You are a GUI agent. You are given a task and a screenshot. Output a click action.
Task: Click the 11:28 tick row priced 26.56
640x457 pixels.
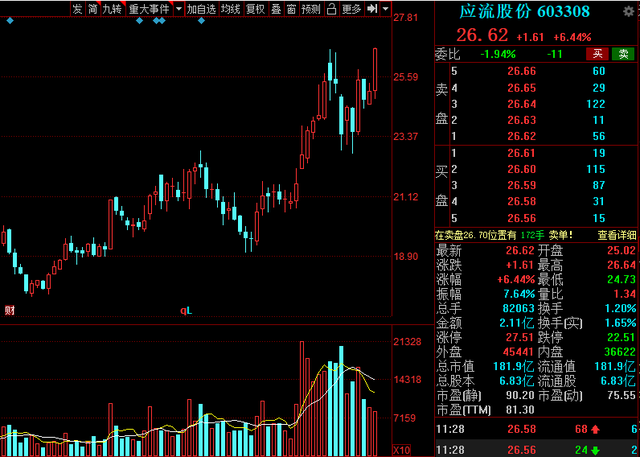point(537,450)
